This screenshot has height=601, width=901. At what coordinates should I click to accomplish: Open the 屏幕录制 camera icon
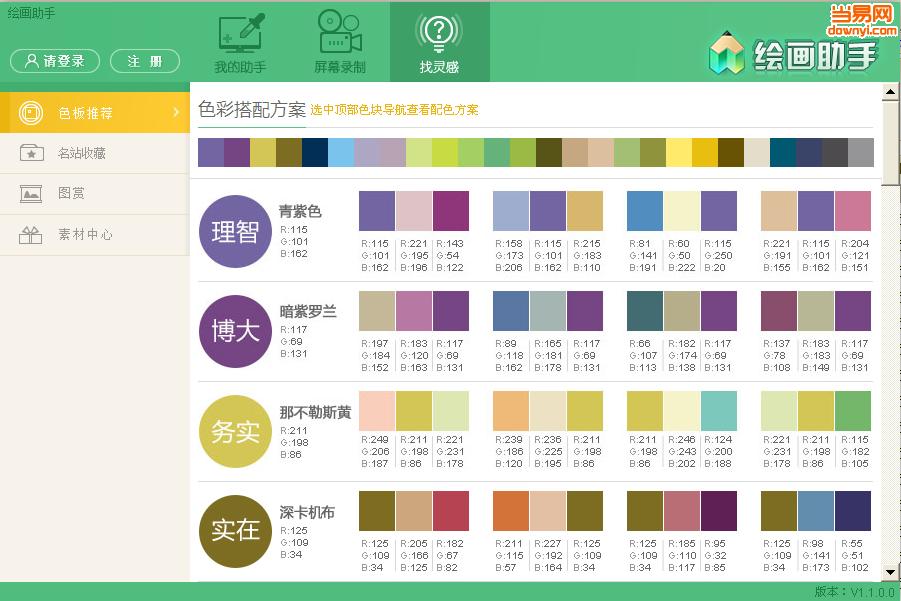[339, 33]
